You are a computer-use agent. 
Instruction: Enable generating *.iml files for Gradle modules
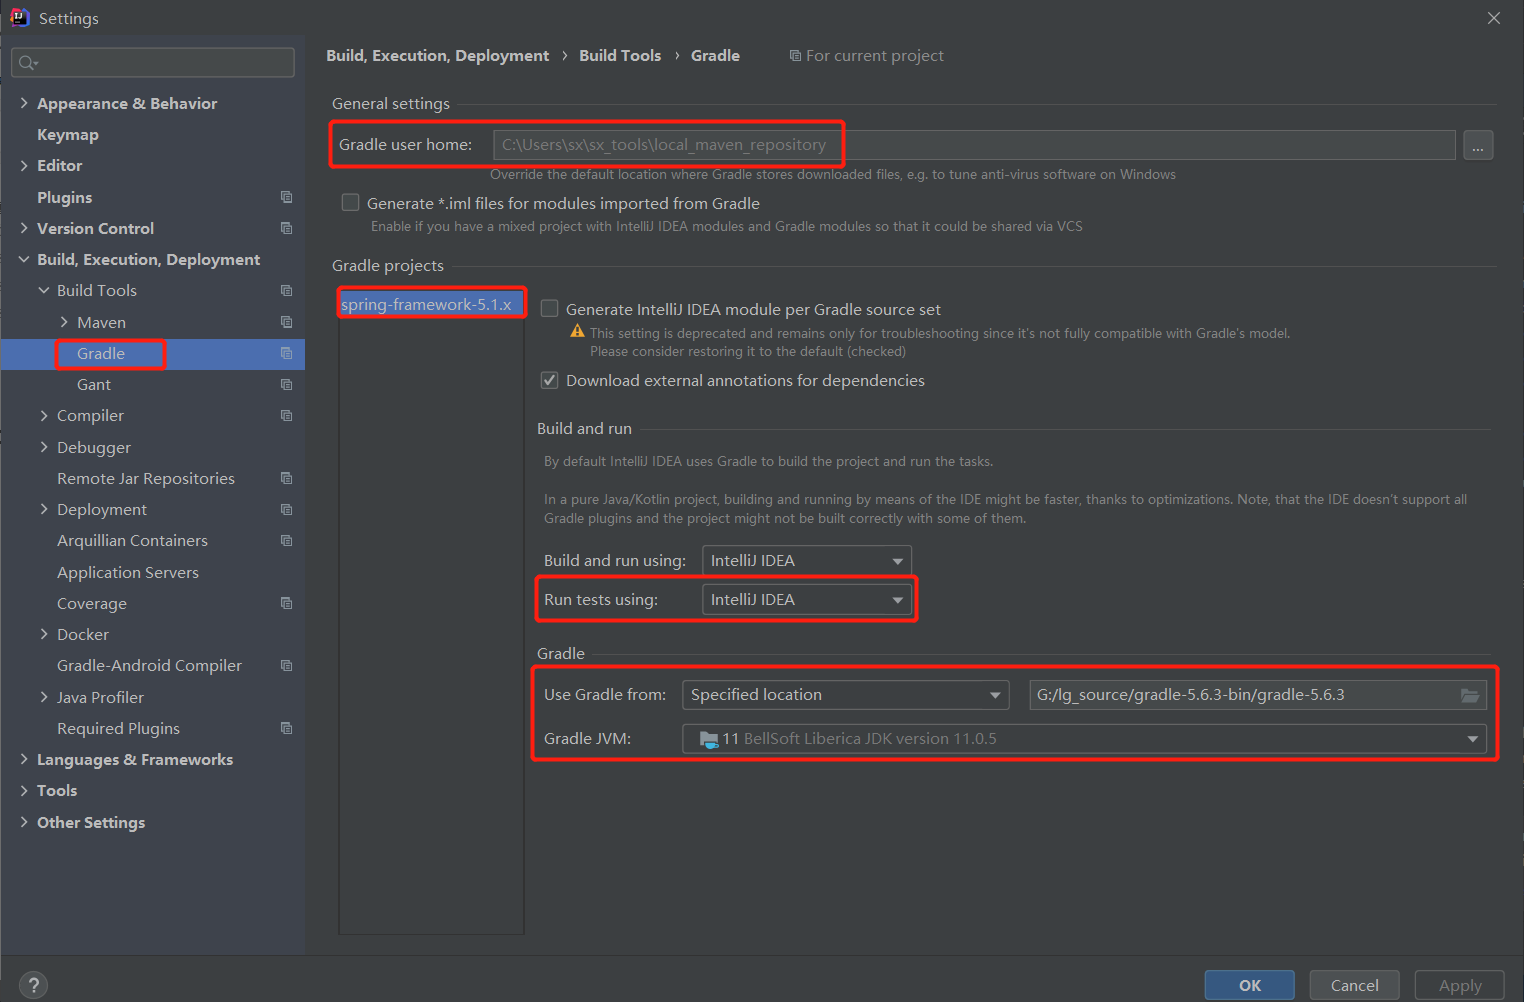pos(350,202)
